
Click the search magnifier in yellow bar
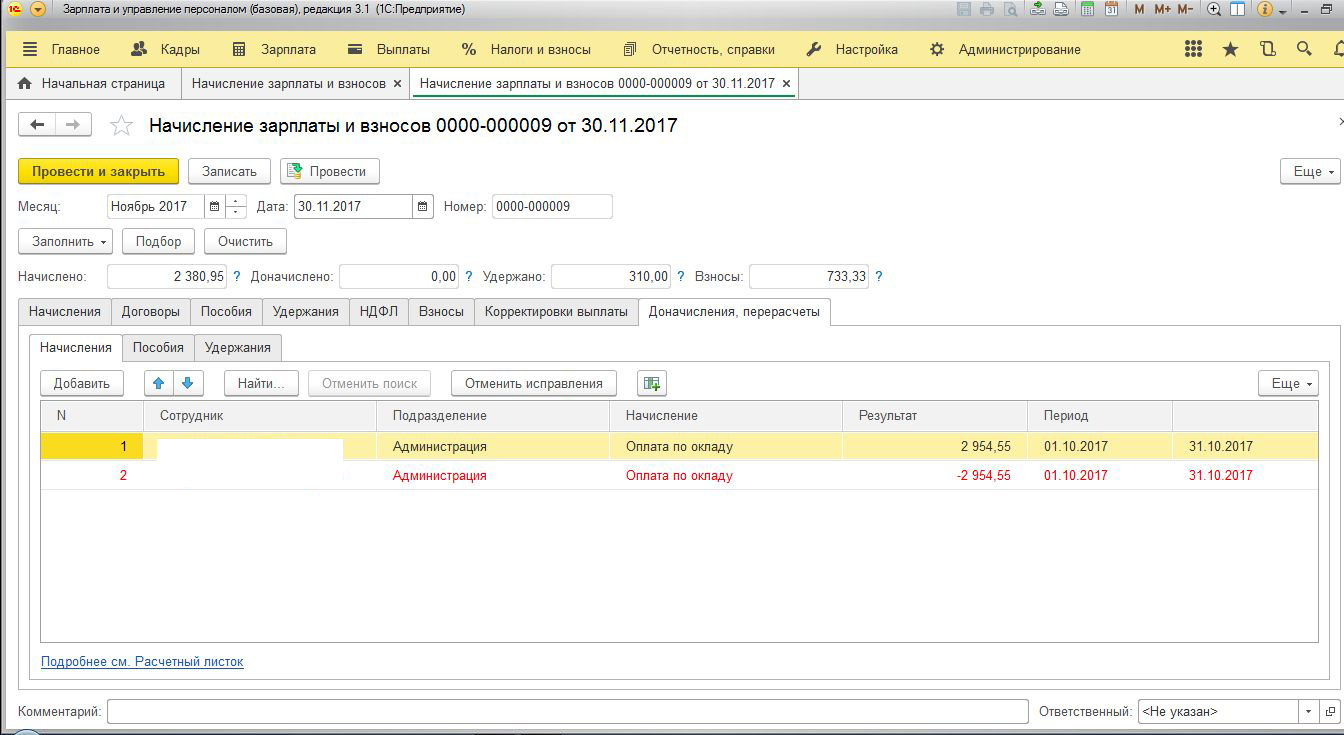pos(1304,49)
